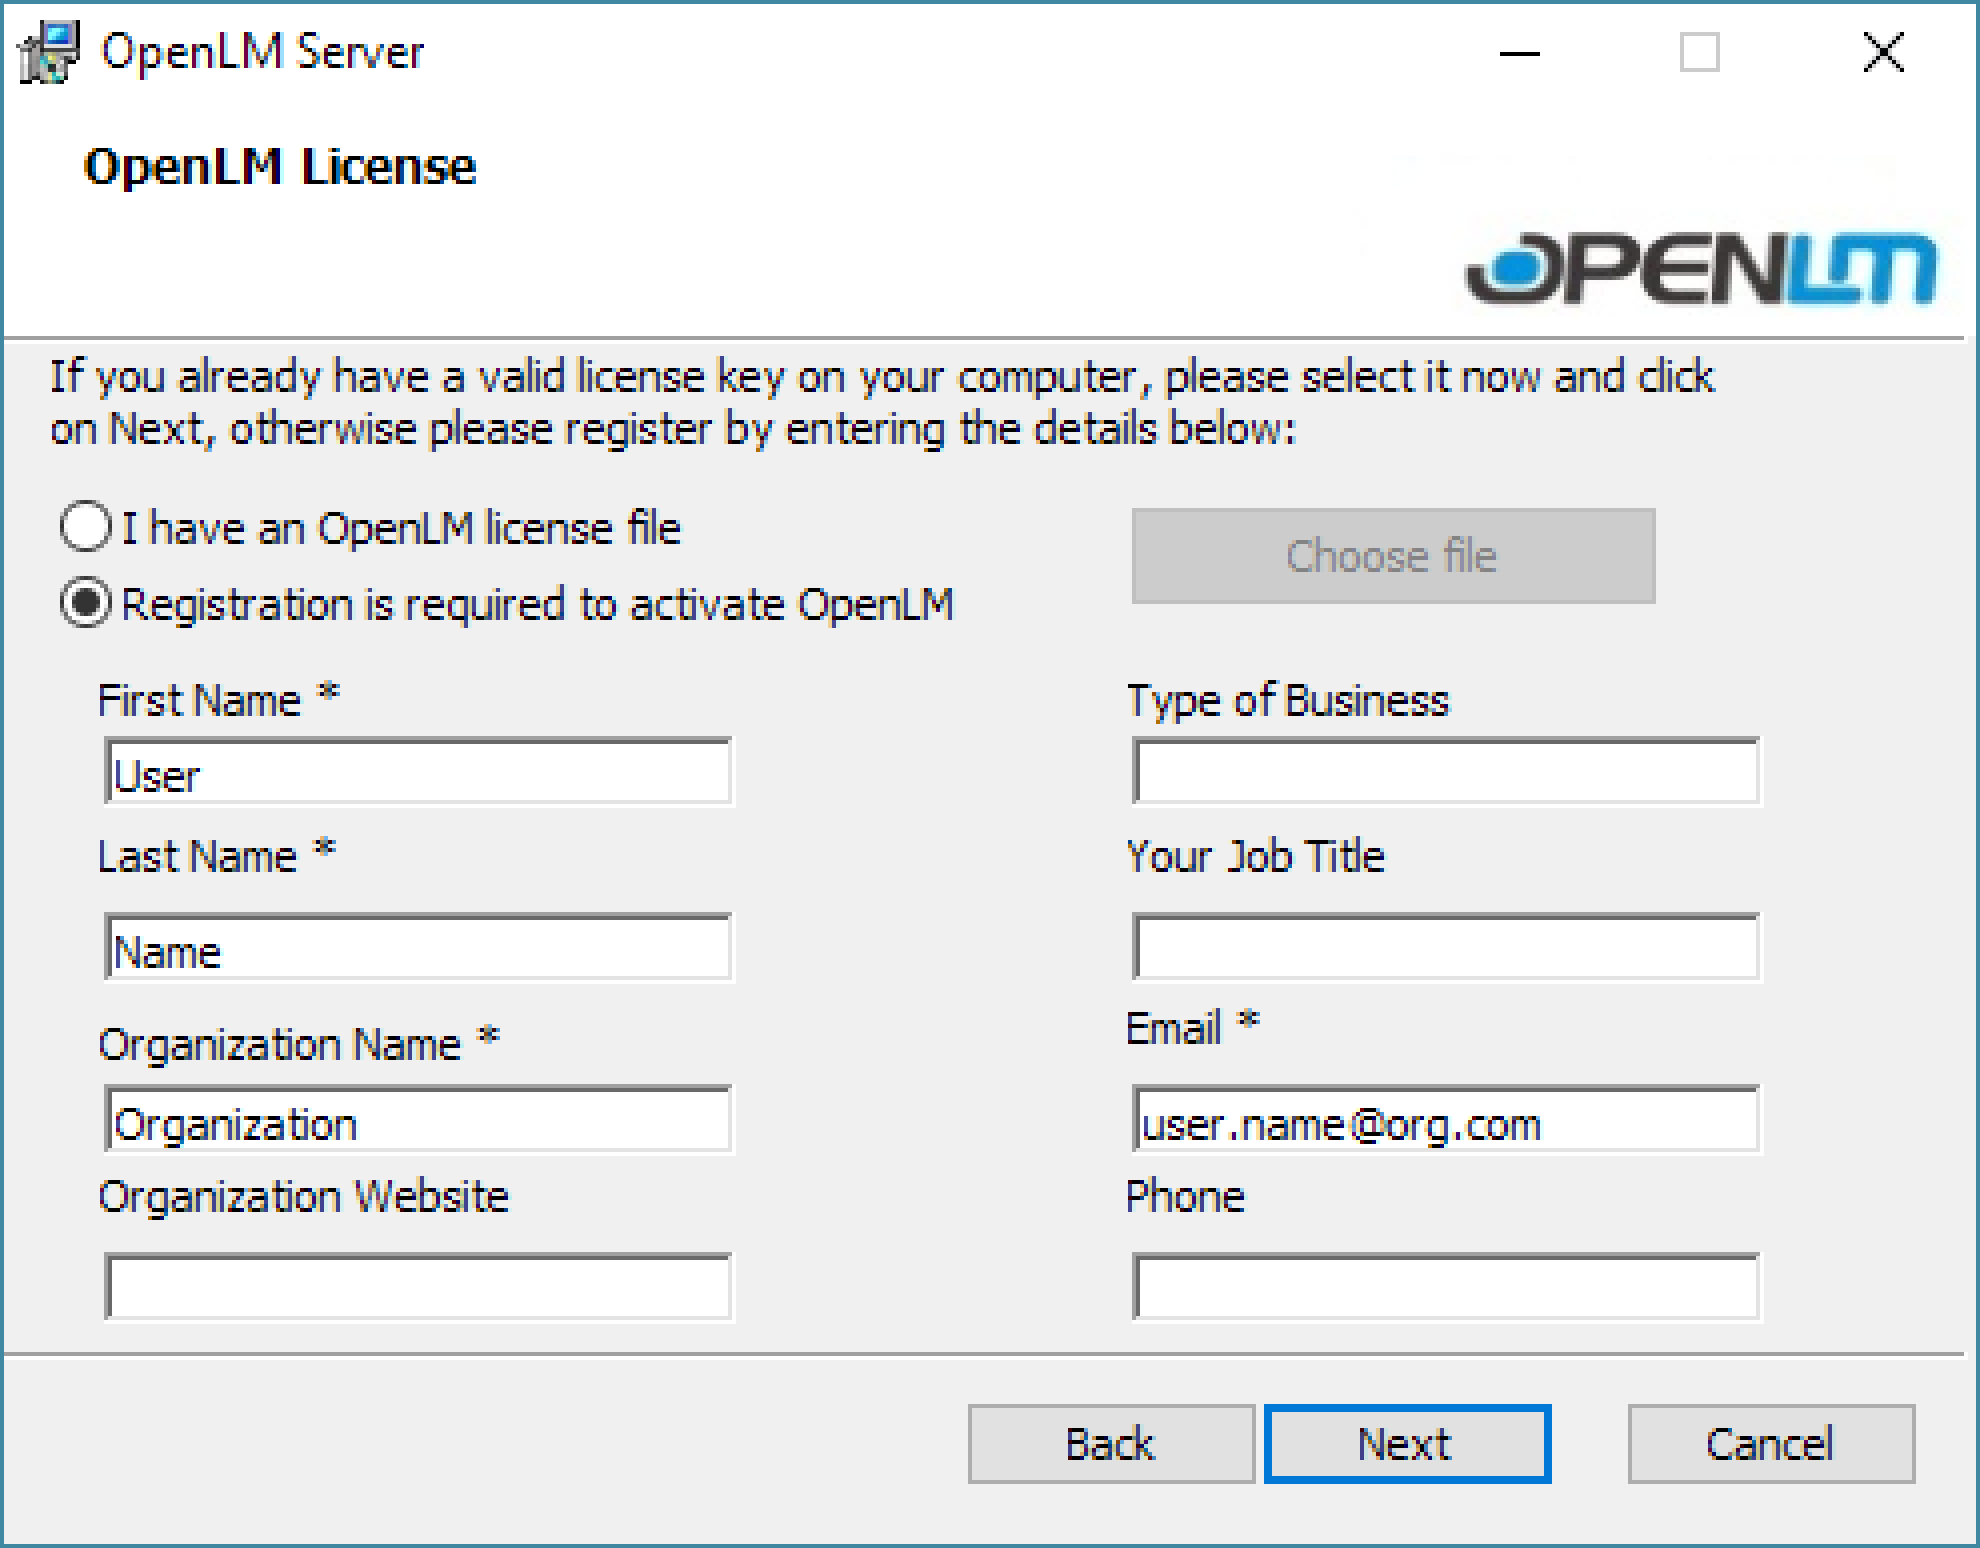Image resolution: width=1980 pixels, height=1548 pixels.
Task: Cancel the OpenLM installation
Action: coord(1770,1444)
